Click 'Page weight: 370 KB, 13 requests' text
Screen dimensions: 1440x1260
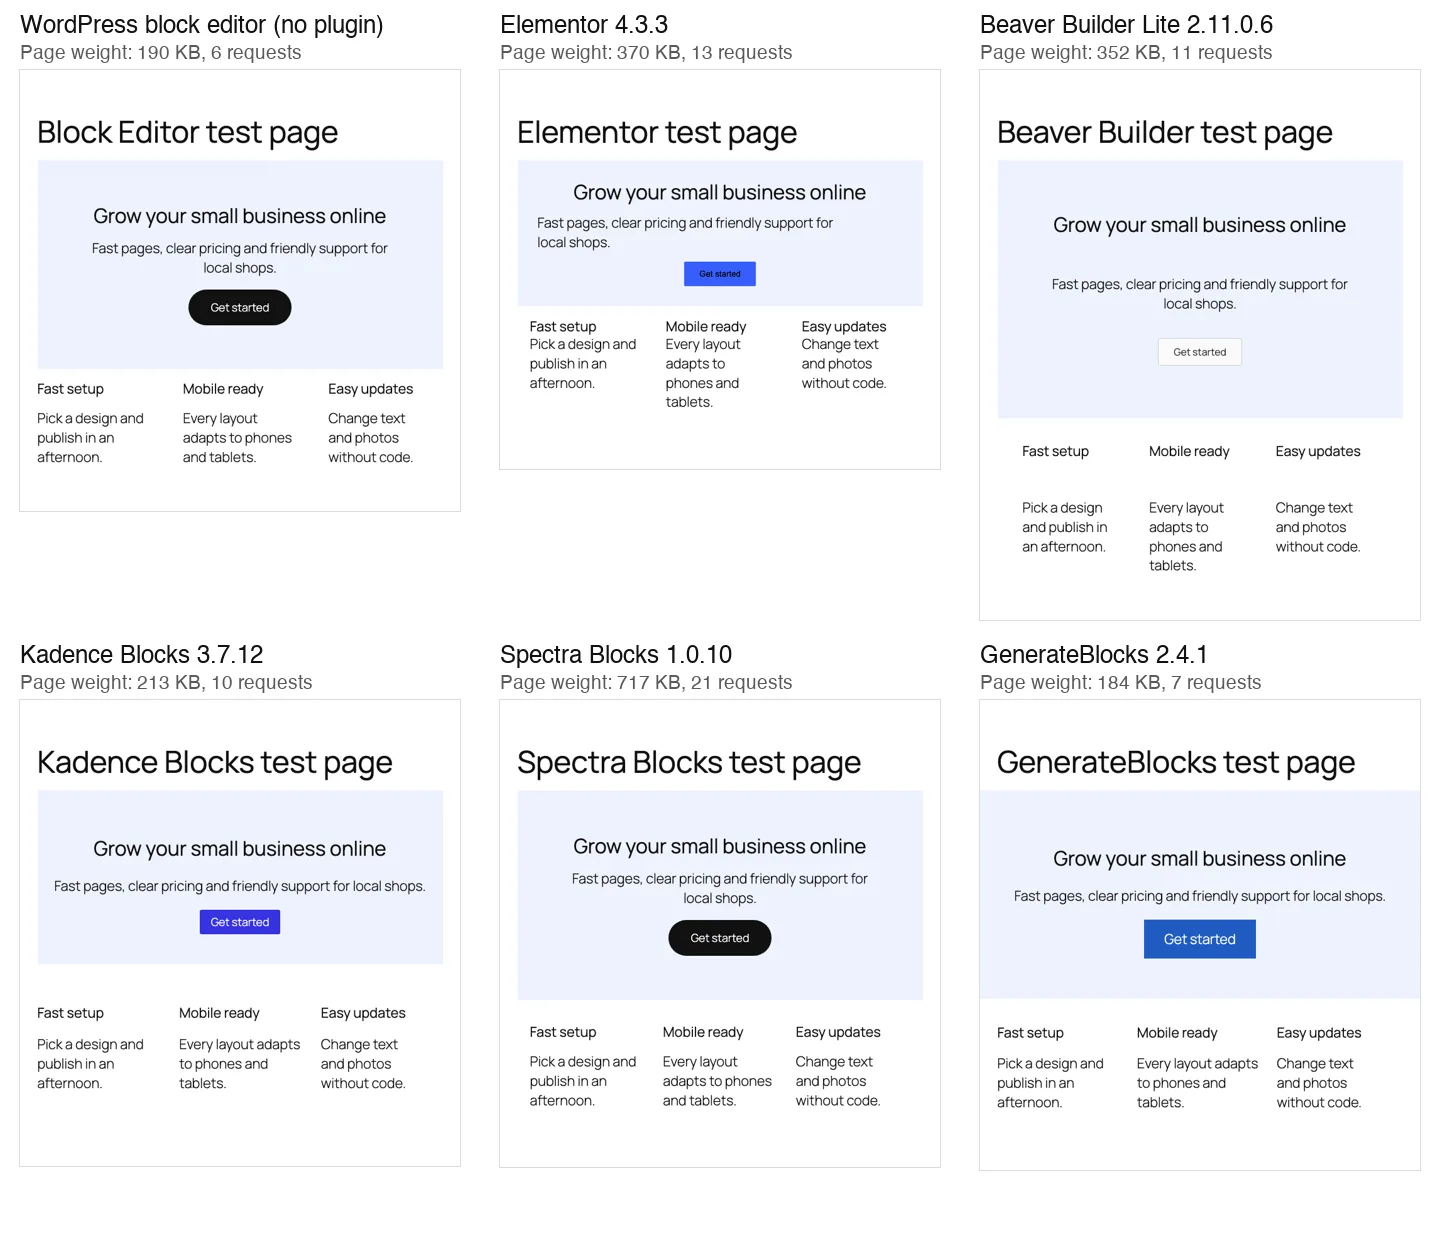[x=646, y=53]
